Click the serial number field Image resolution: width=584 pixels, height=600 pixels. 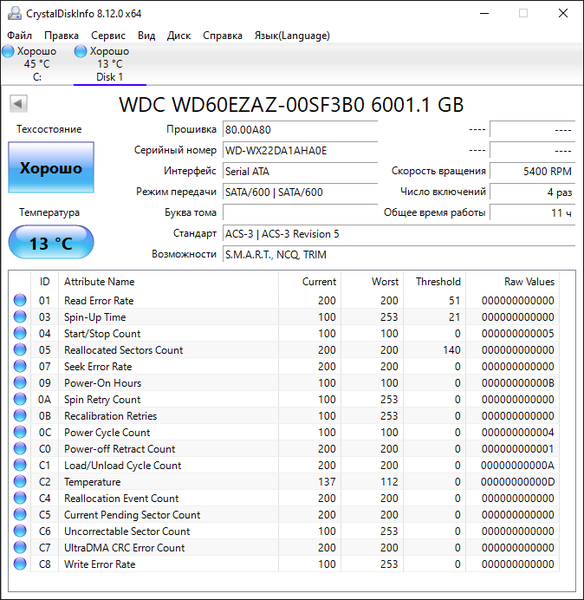click(x=300, y=150)
